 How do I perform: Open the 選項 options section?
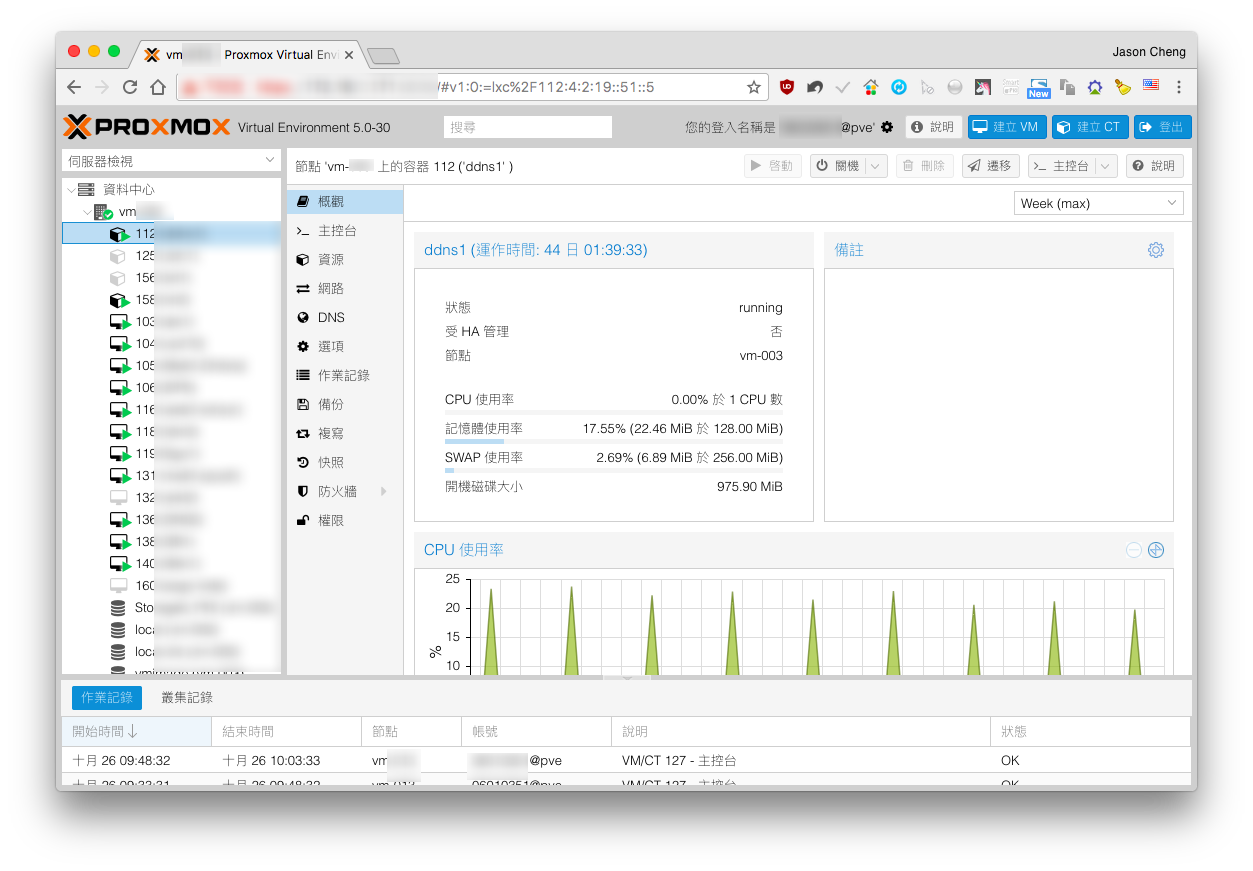345,346
